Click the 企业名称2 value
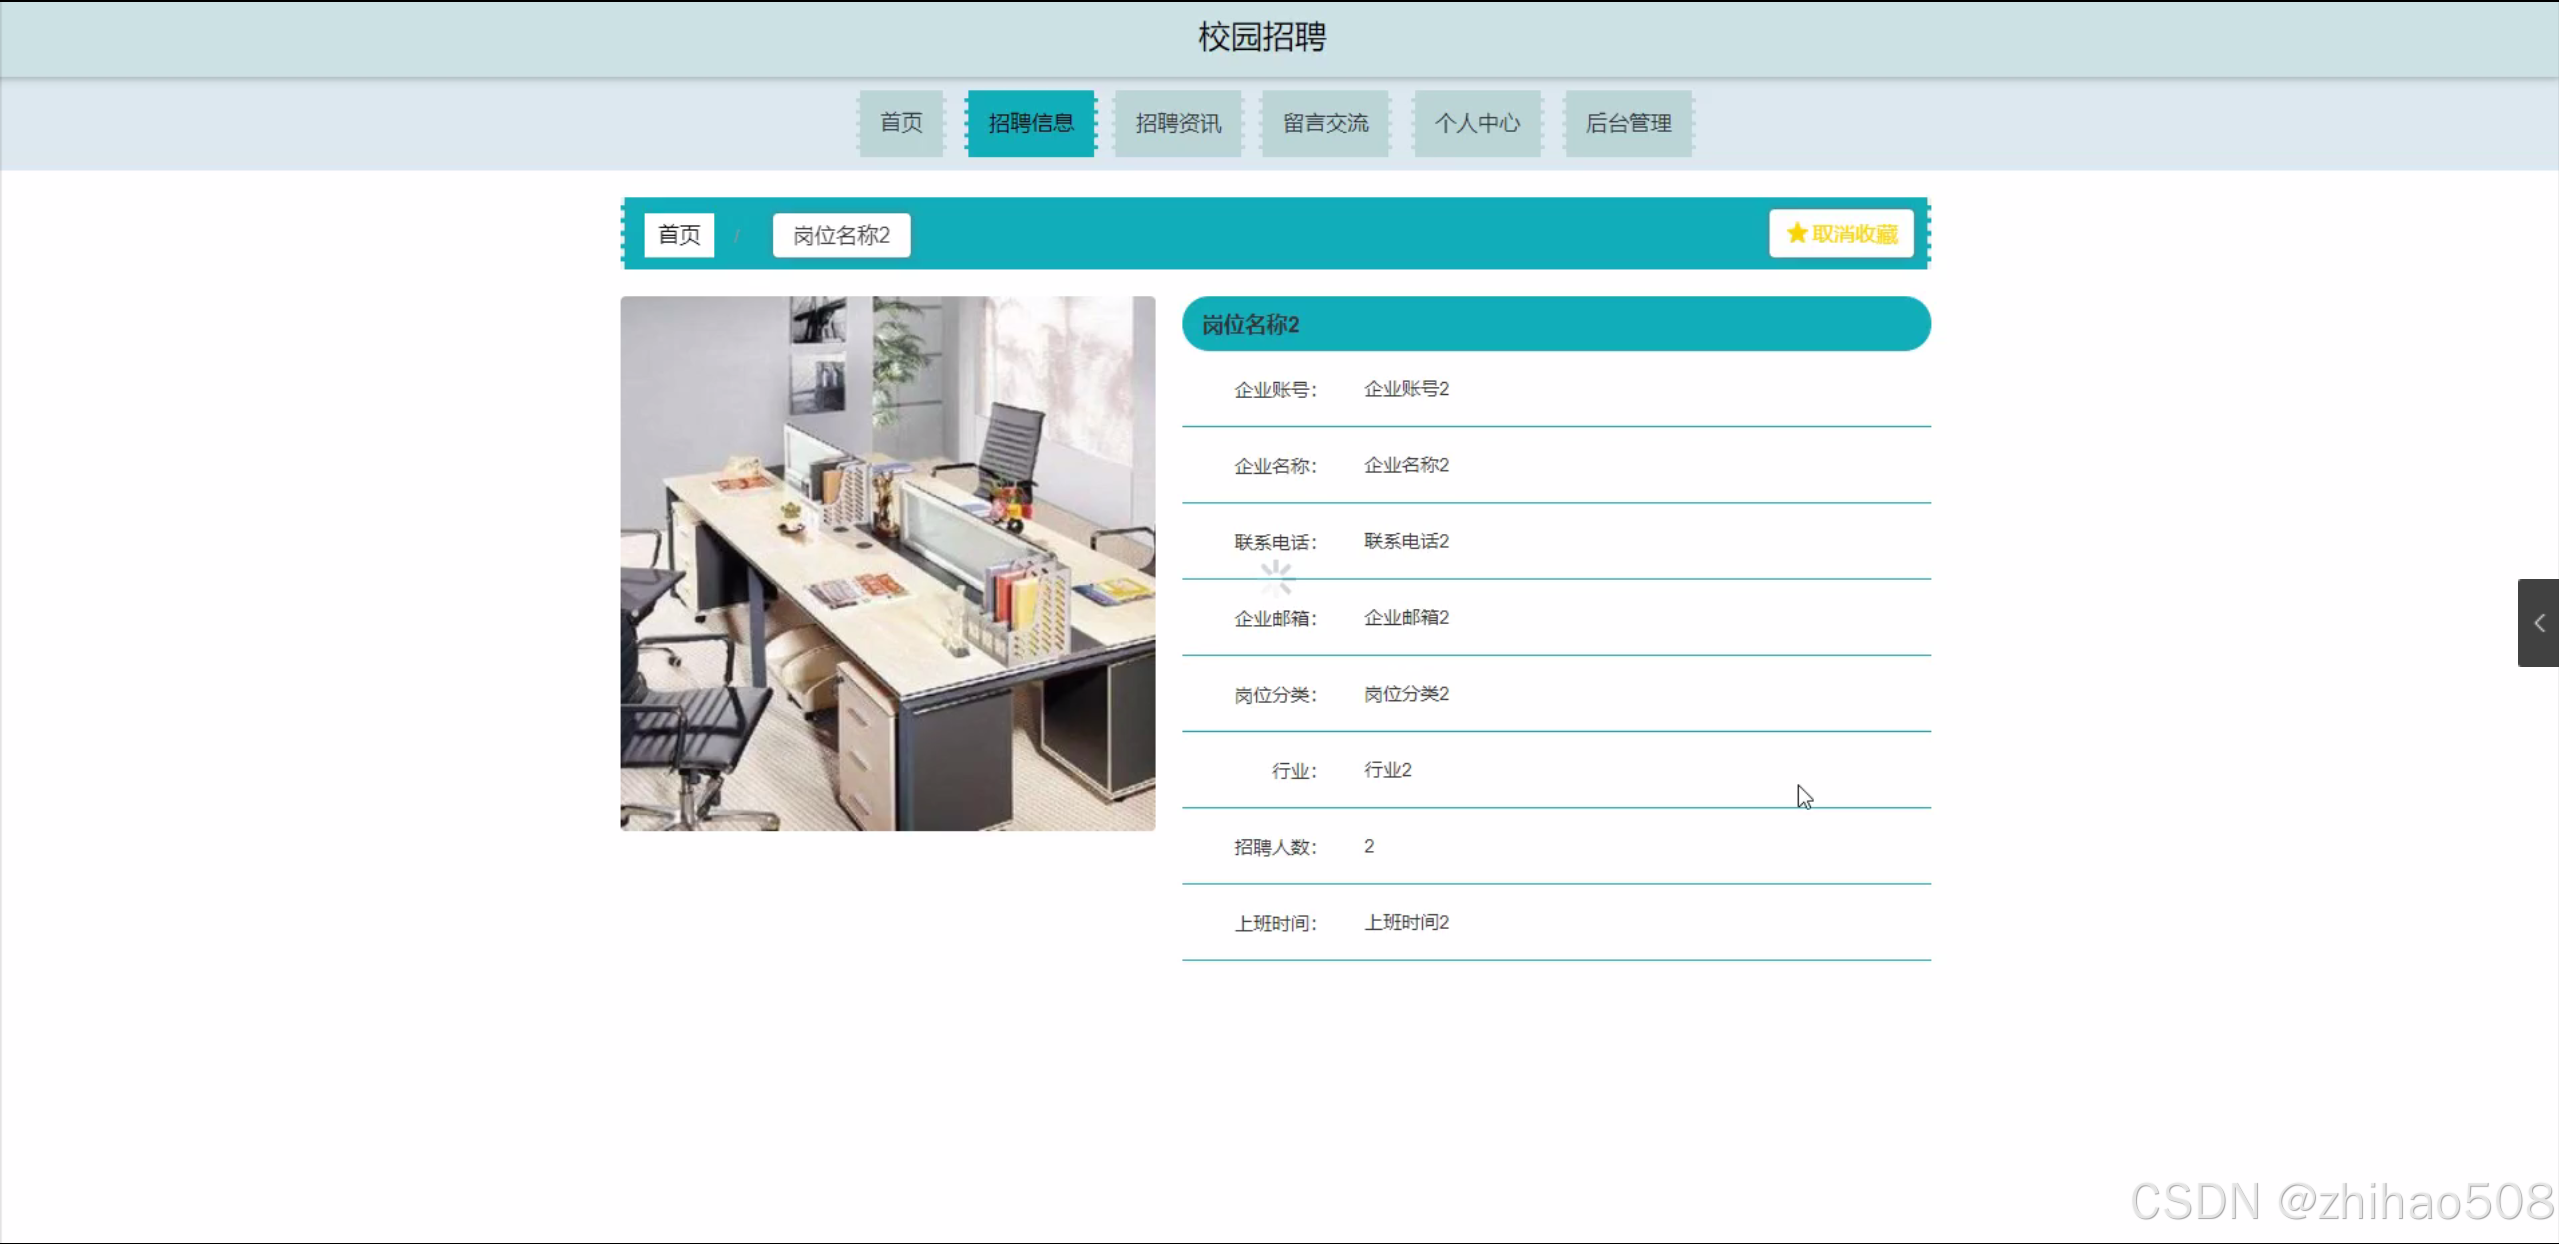Screen dimensions: 2559x1244 click(1405, 465)
